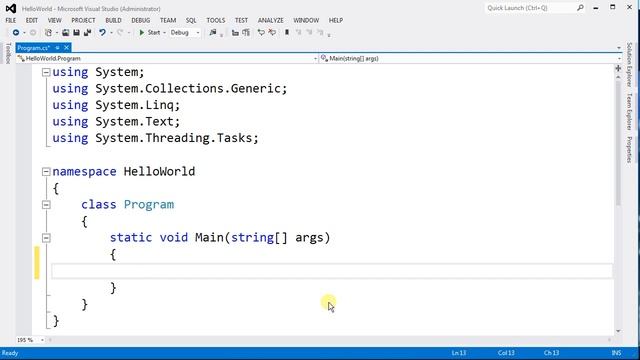Start debugging with the green Start button
This screenshot has height=360, width=640.
(149, 33)
